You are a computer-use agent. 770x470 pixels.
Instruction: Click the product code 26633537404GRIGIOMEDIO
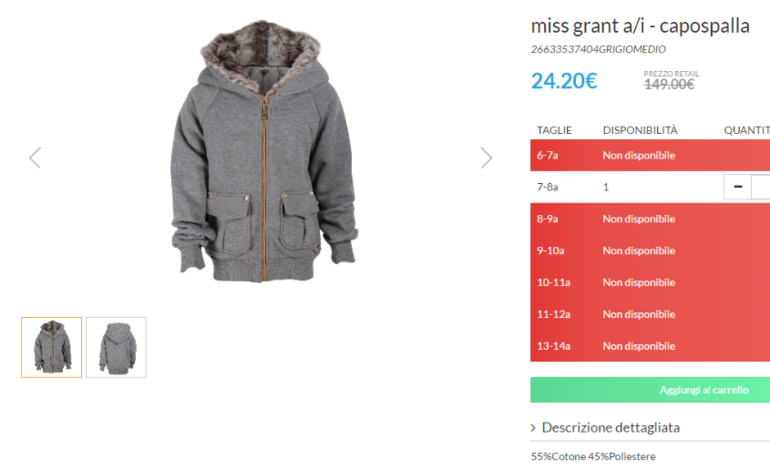point(598,49)
